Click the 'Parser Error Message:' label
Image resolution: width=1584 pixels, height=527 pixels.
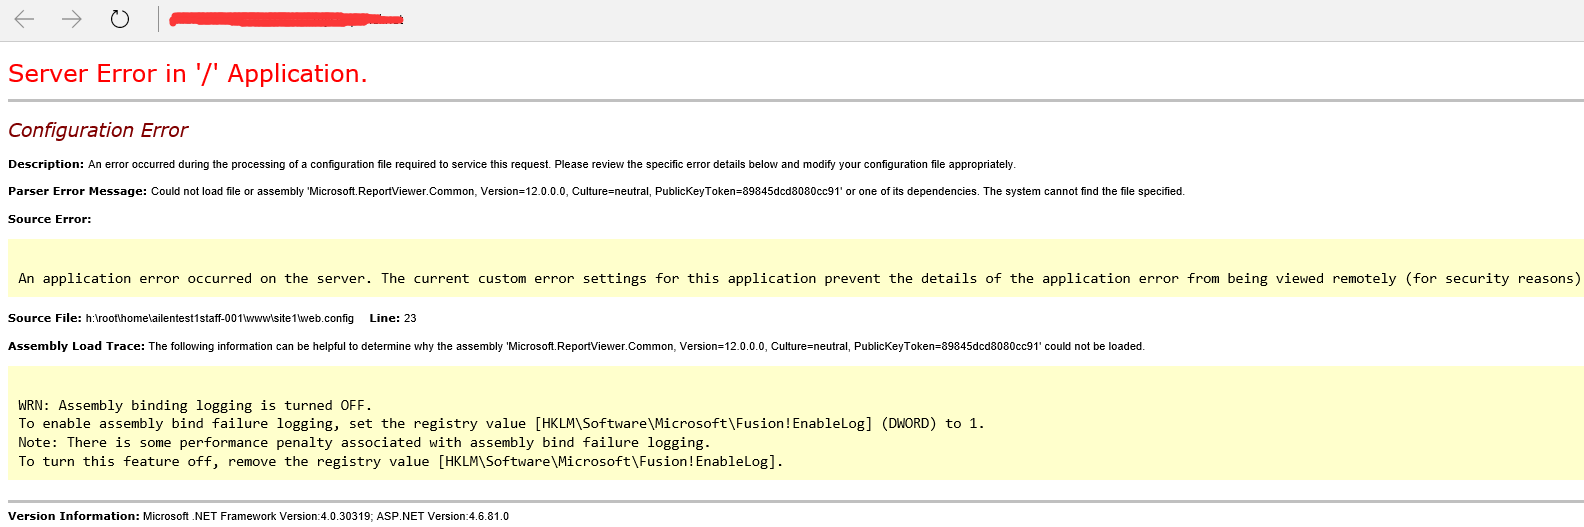(77, 191)
